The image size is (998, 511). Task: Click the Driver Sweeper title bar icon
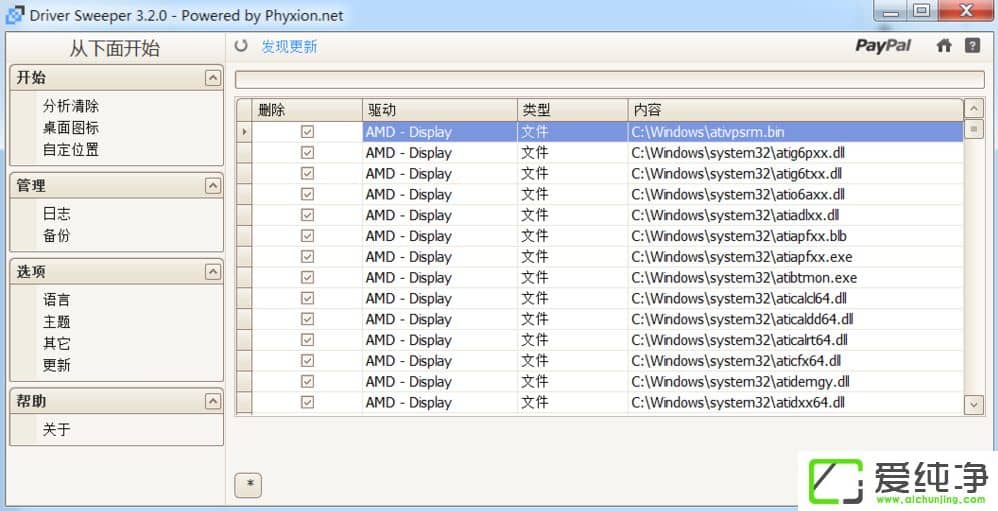[15, 15]
